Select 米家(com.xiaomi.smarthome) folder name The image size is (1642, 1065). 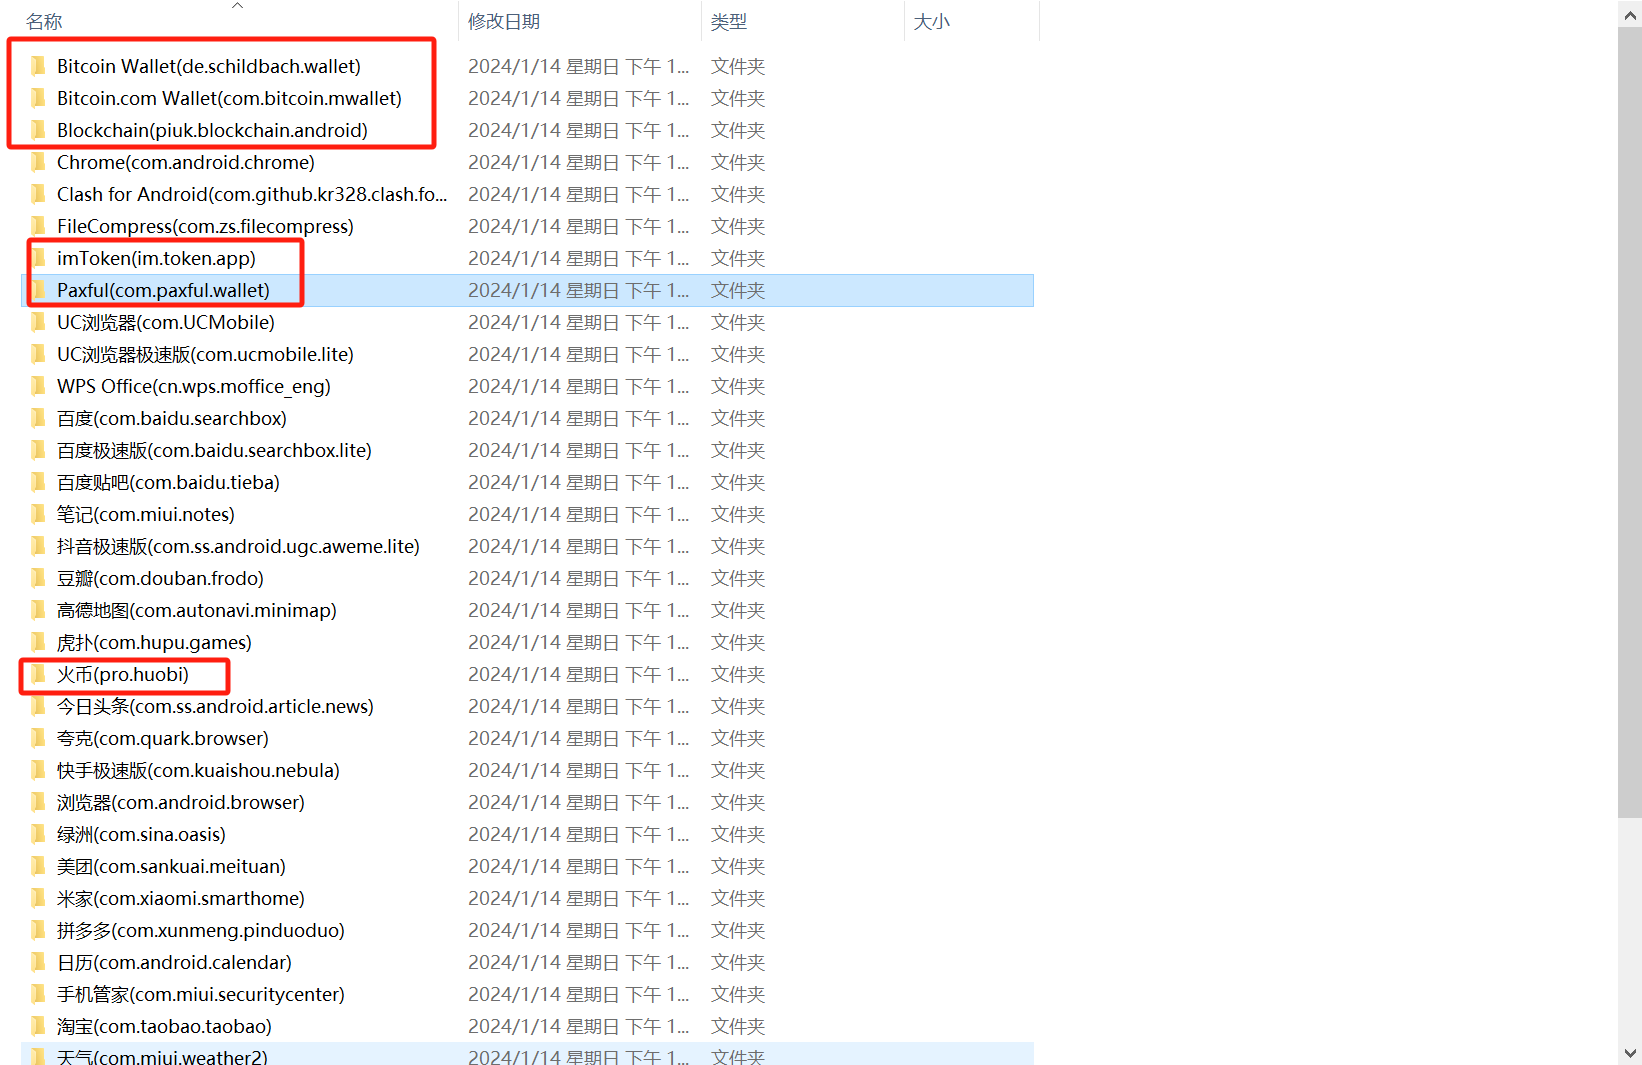181,898
